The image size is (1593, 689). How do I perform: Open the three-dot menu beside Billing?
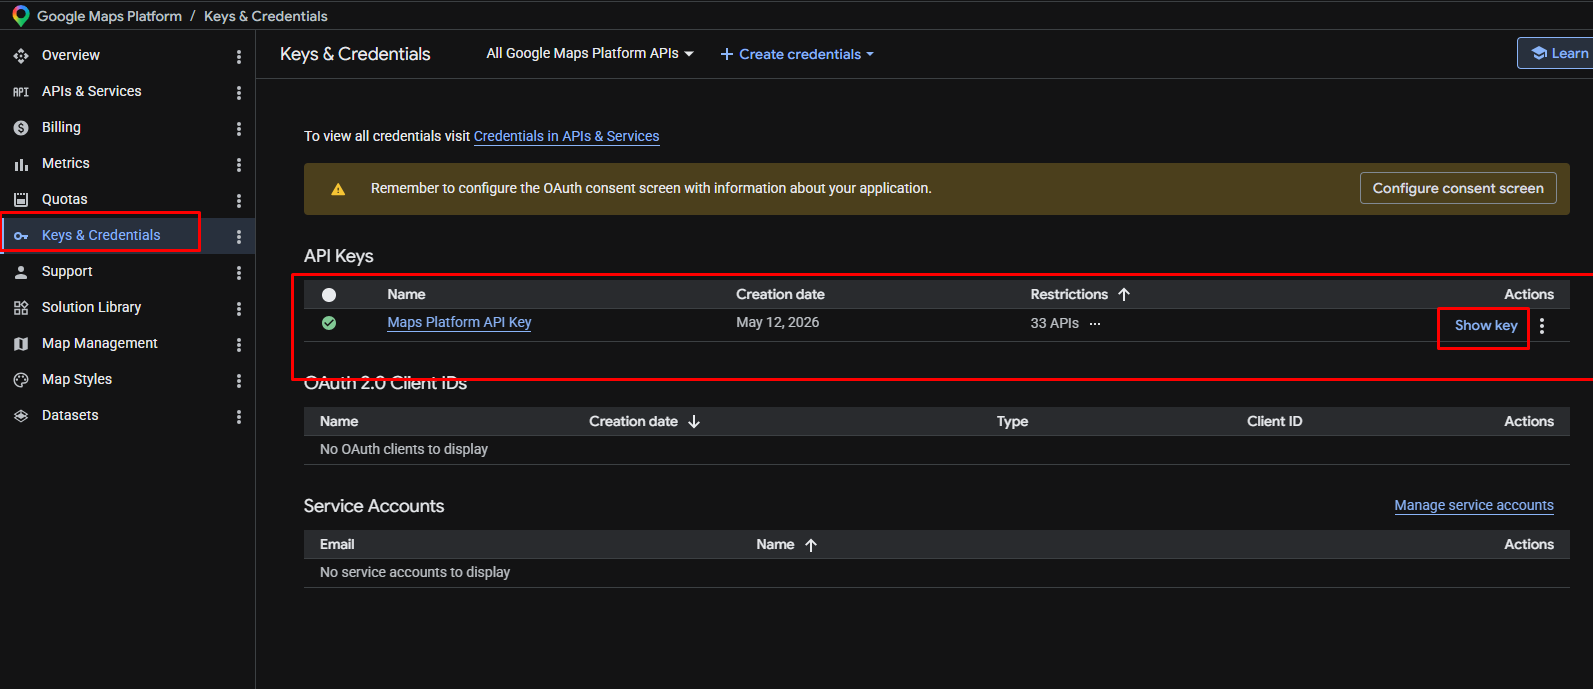point(239,129)
